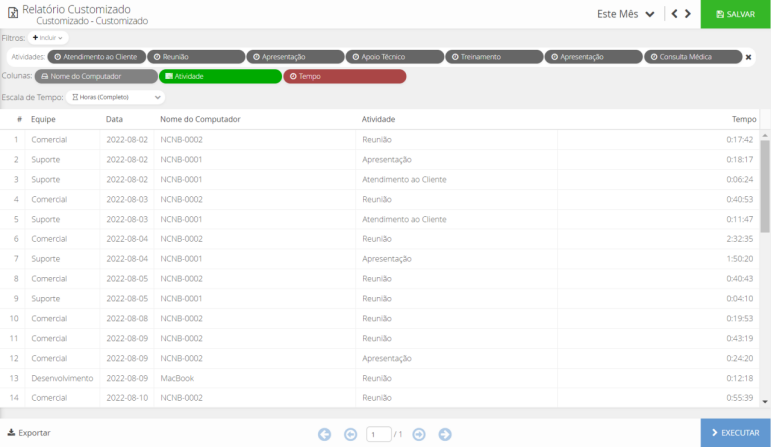Viewport: 772px width, 448px height.
Task: Click the time value '0:55:39'
Action: (740, 398)
